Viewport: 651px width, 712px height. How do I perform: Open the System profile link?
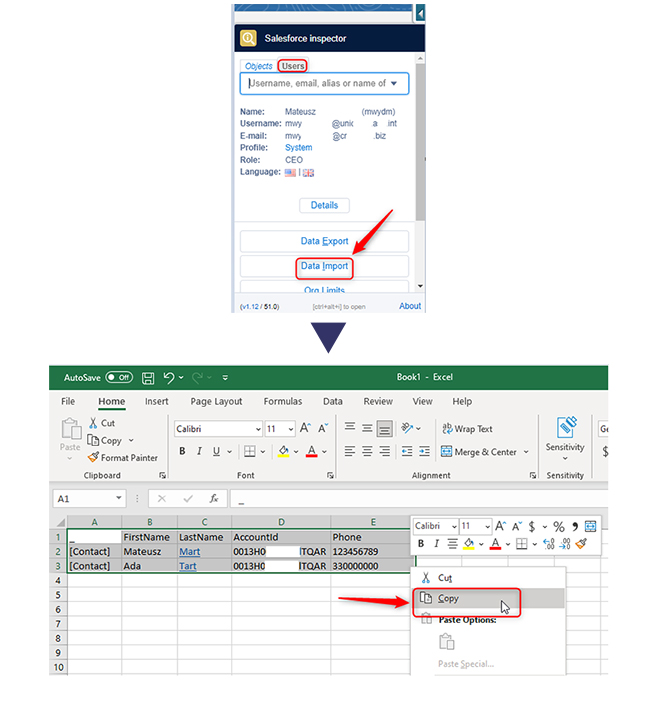coord(298,147)
